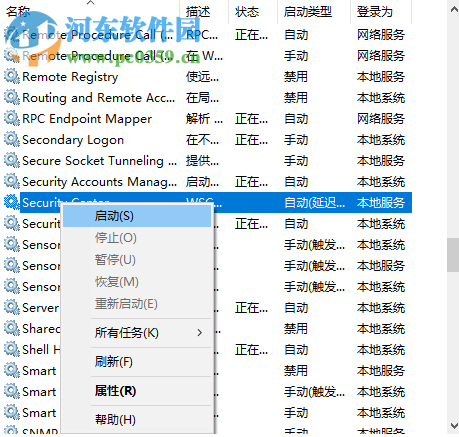This screenshot has width=459, height=437.
Task: Click 帮助(H) in the context menu
Action: coord(137,420)
